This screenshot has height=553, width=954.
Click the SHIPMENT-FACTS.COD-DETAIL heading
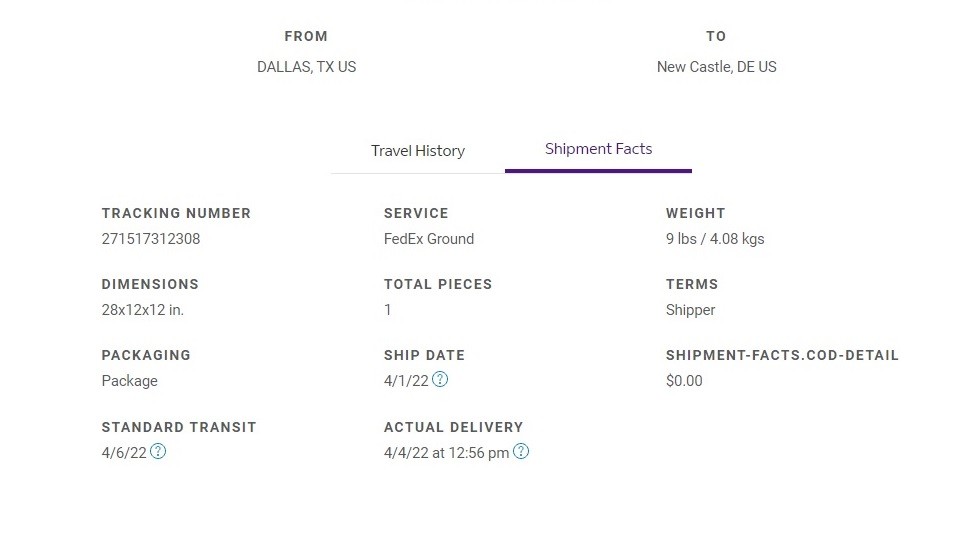(x=782, y=355)
